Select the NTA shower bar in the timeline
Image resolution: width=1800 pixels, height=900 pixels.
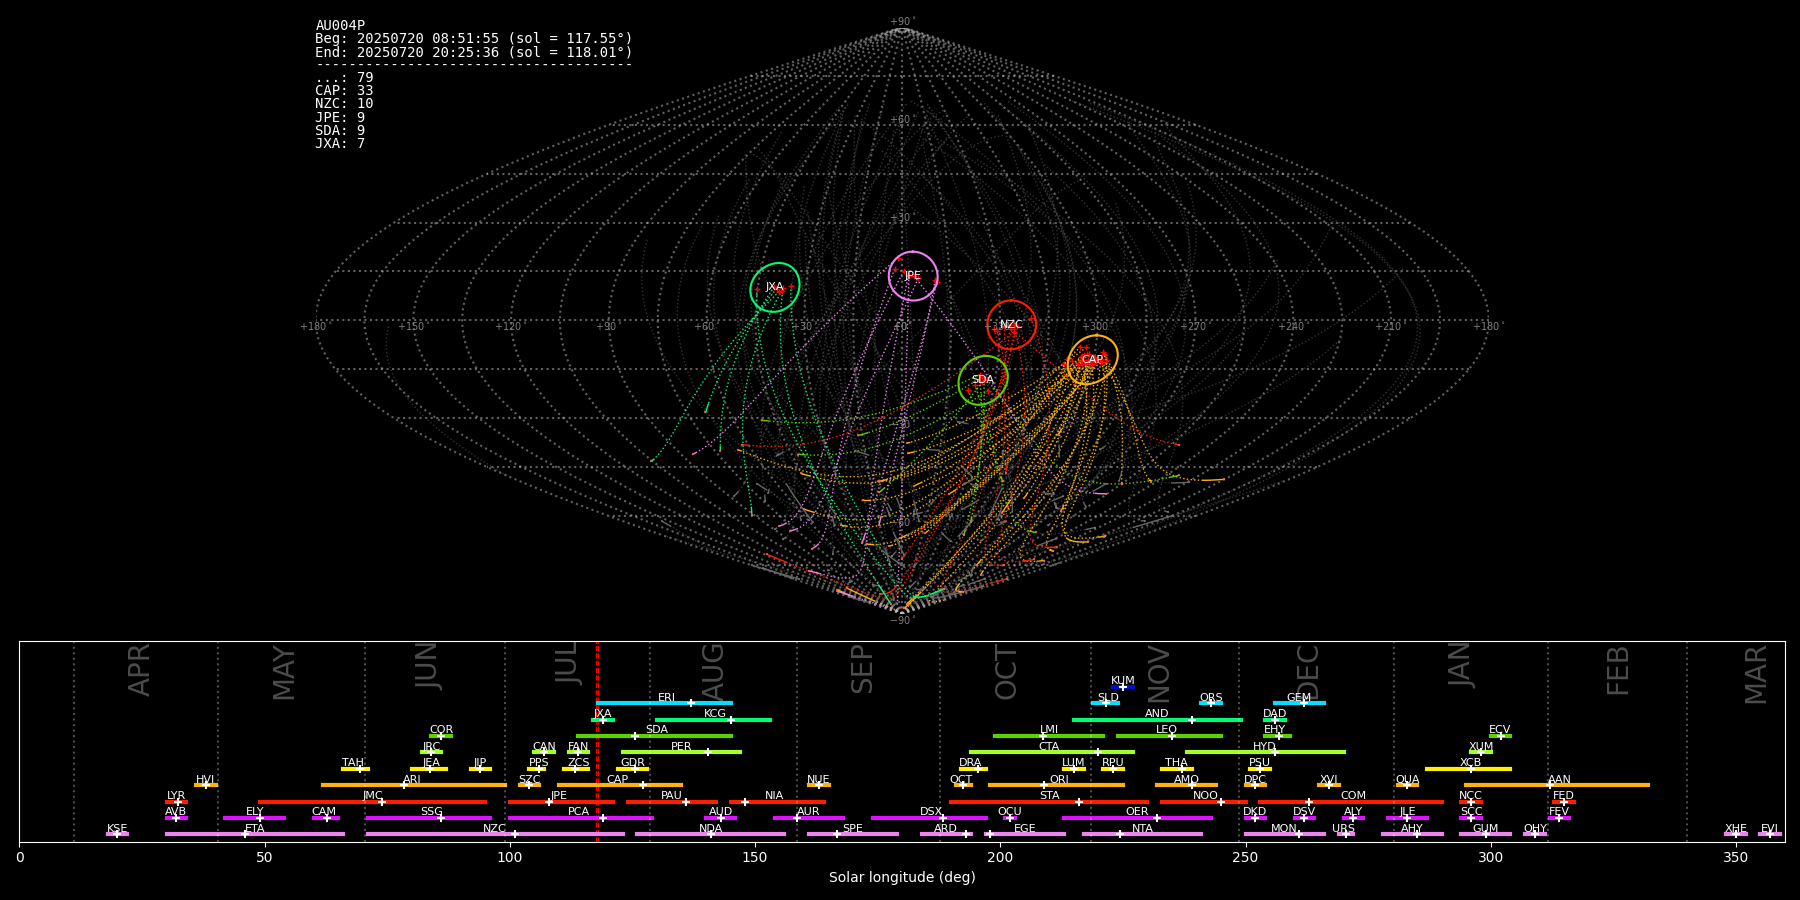pos(1142,833)
